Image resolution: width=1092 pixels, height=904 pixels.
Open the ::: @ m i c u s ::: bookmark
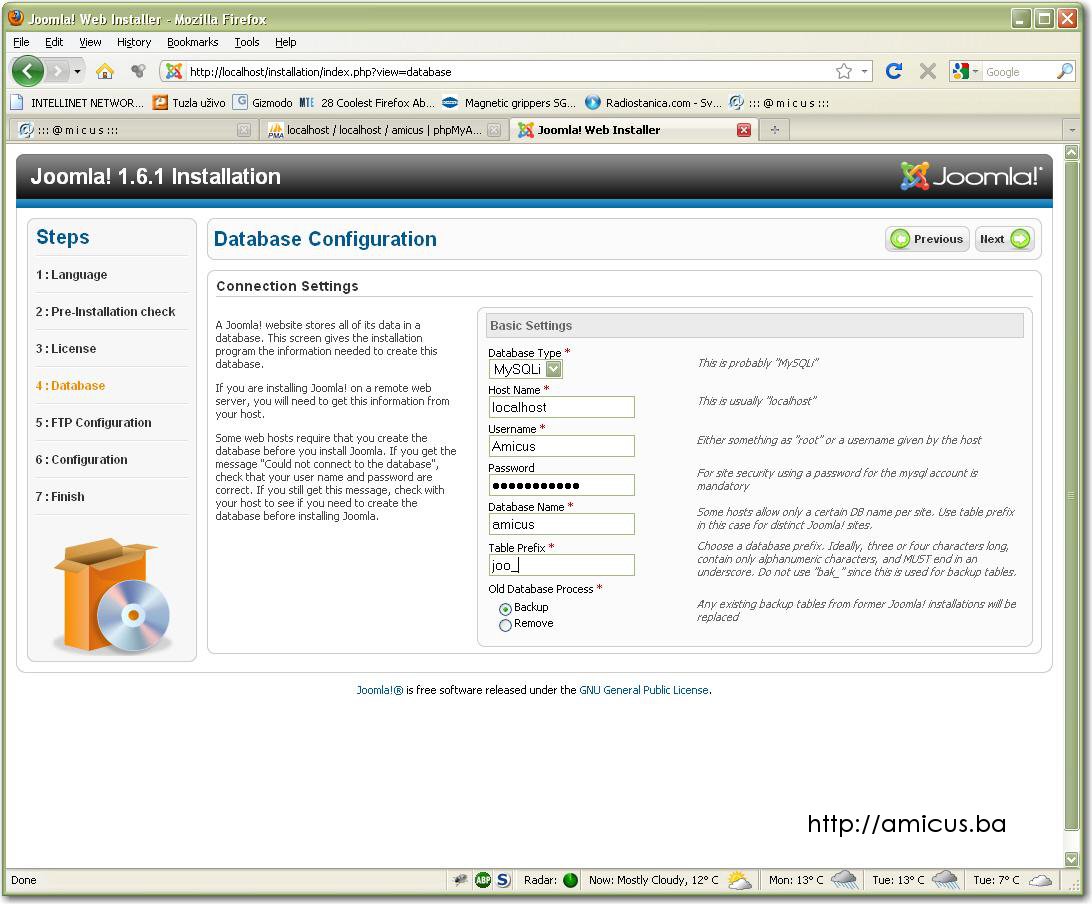(779, 102)
